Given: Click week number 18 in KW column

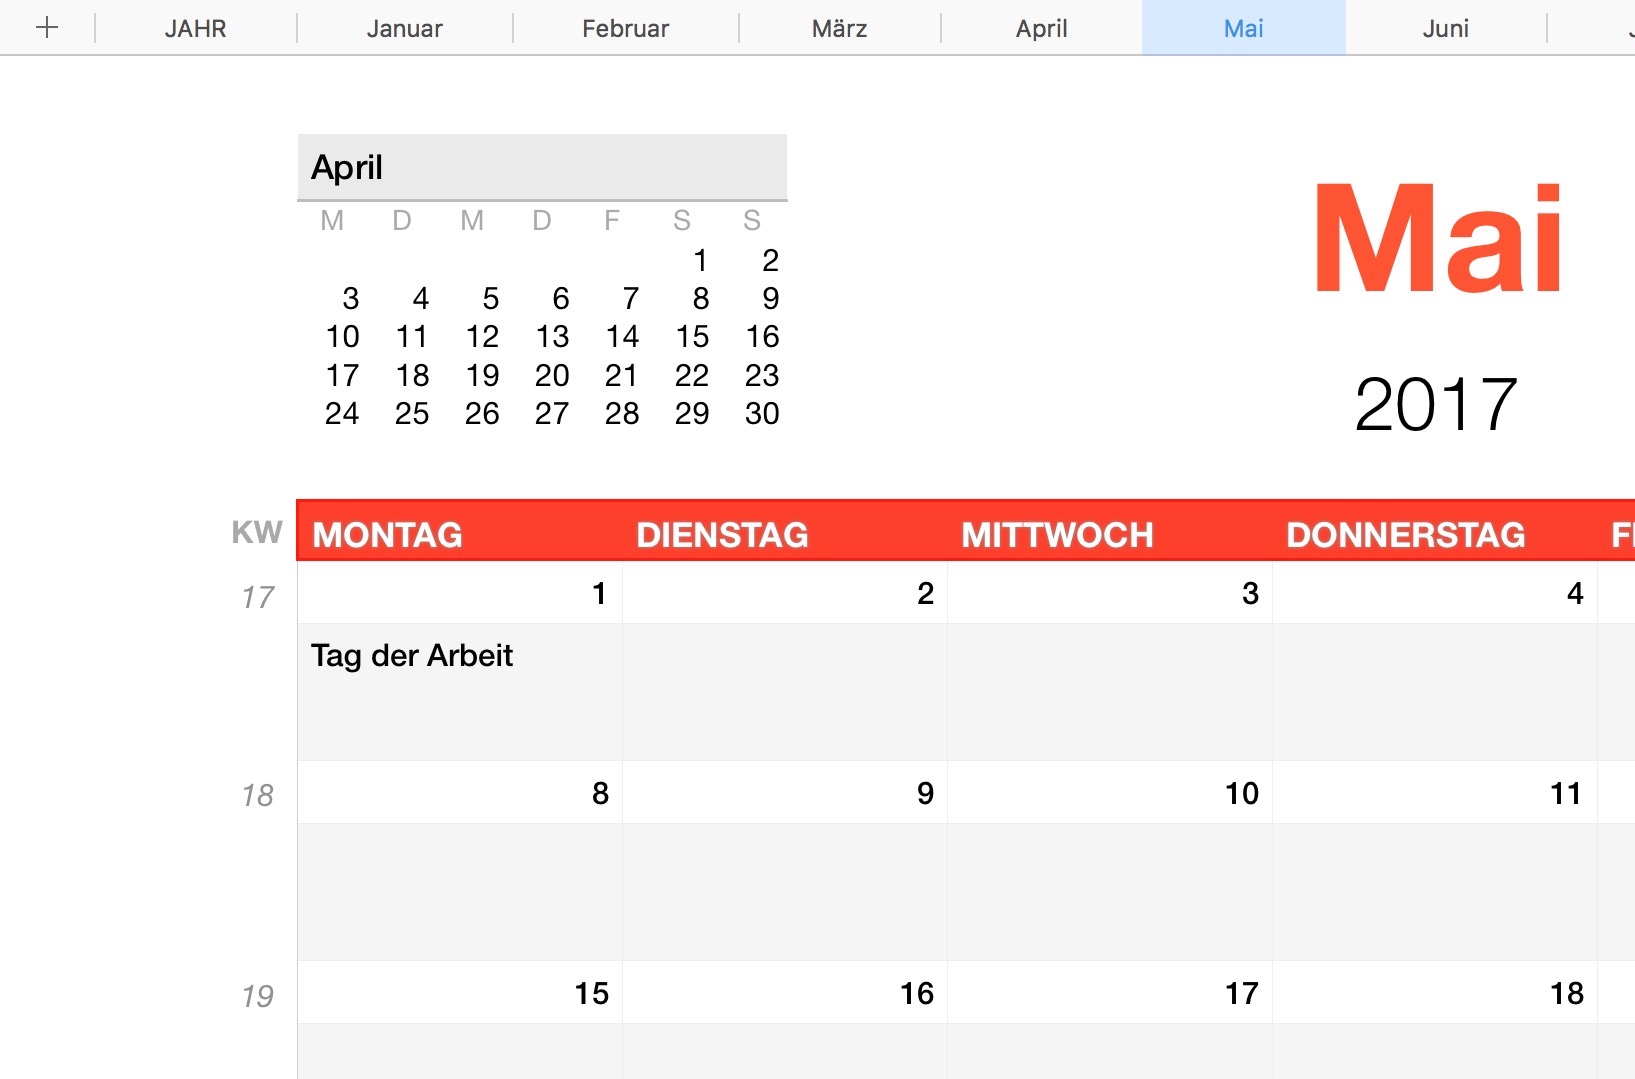Looking at the screenshot, I should click(x=258, y=795).
